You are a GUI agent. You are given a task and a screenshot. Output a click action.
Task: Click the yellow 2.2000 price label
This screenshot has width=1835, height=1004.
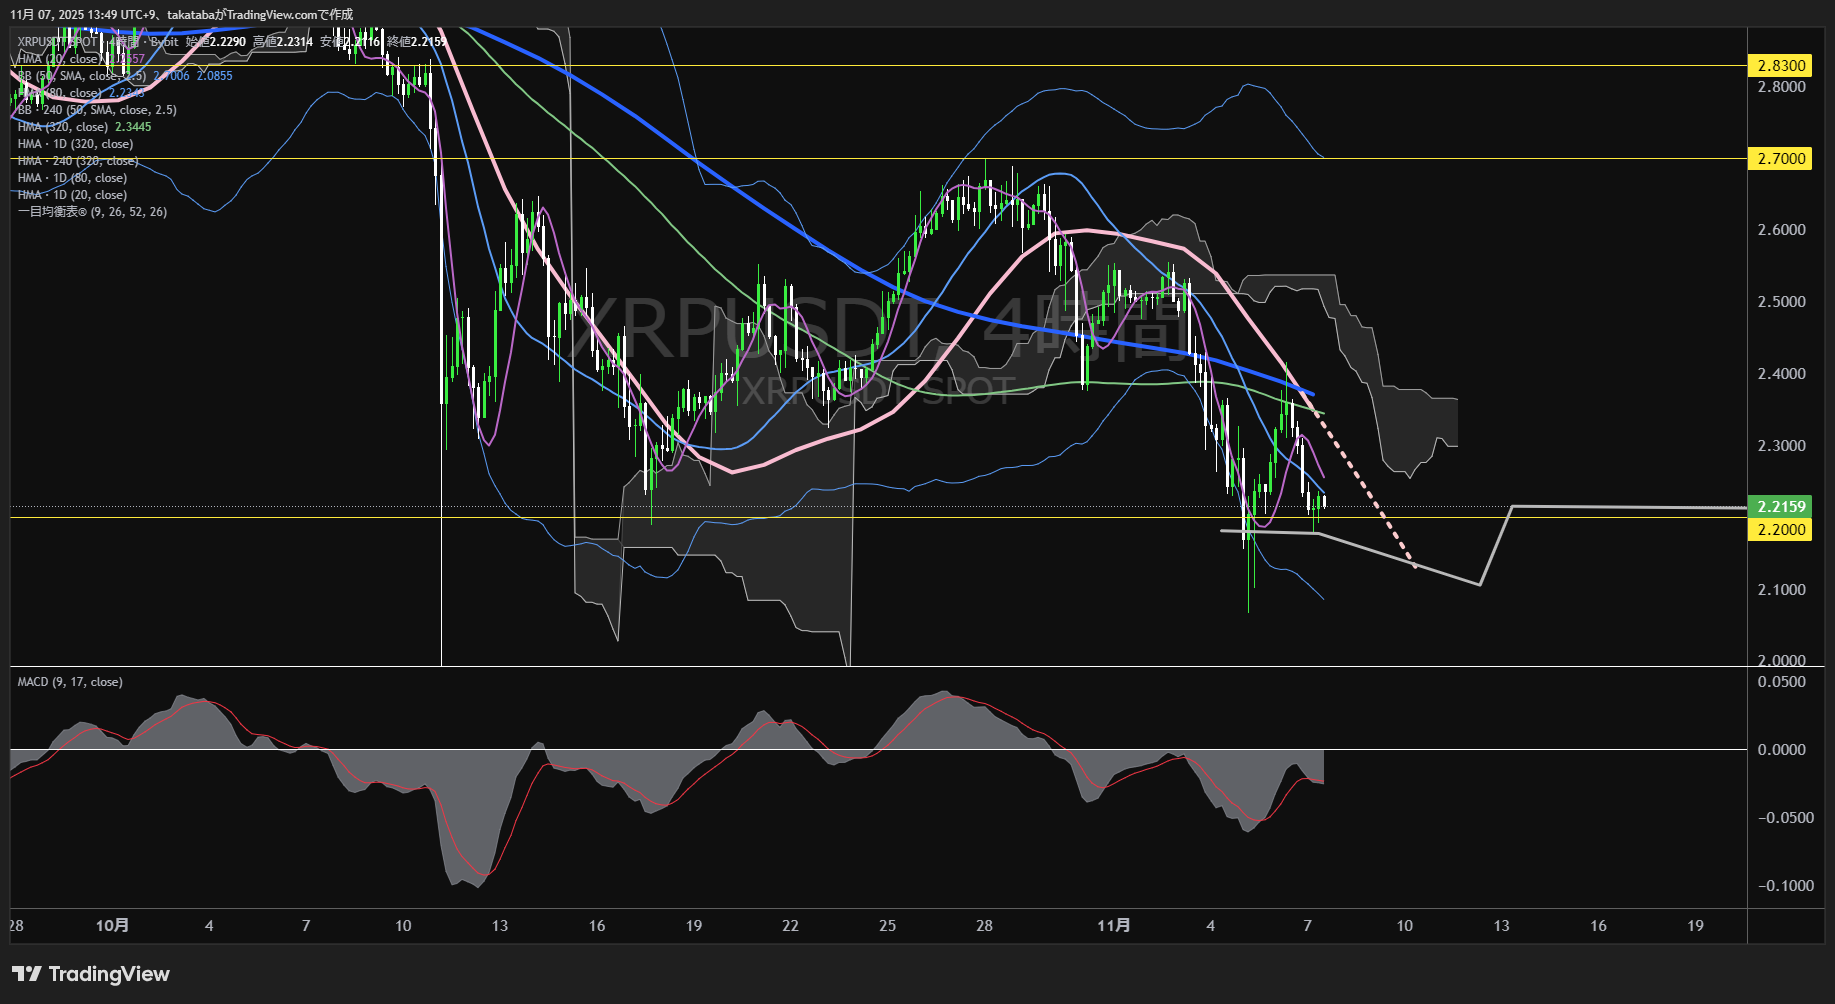tap(1780, 529)
